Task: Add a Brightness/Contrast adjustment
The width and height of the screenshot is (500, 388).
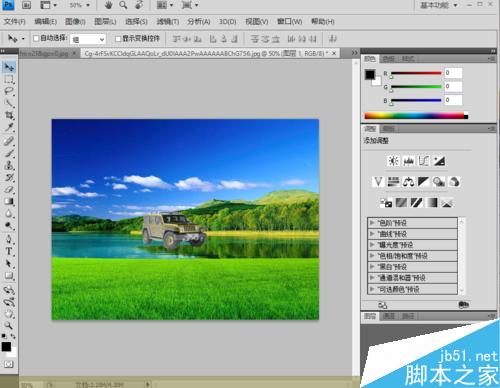Action: coord(393,161)
